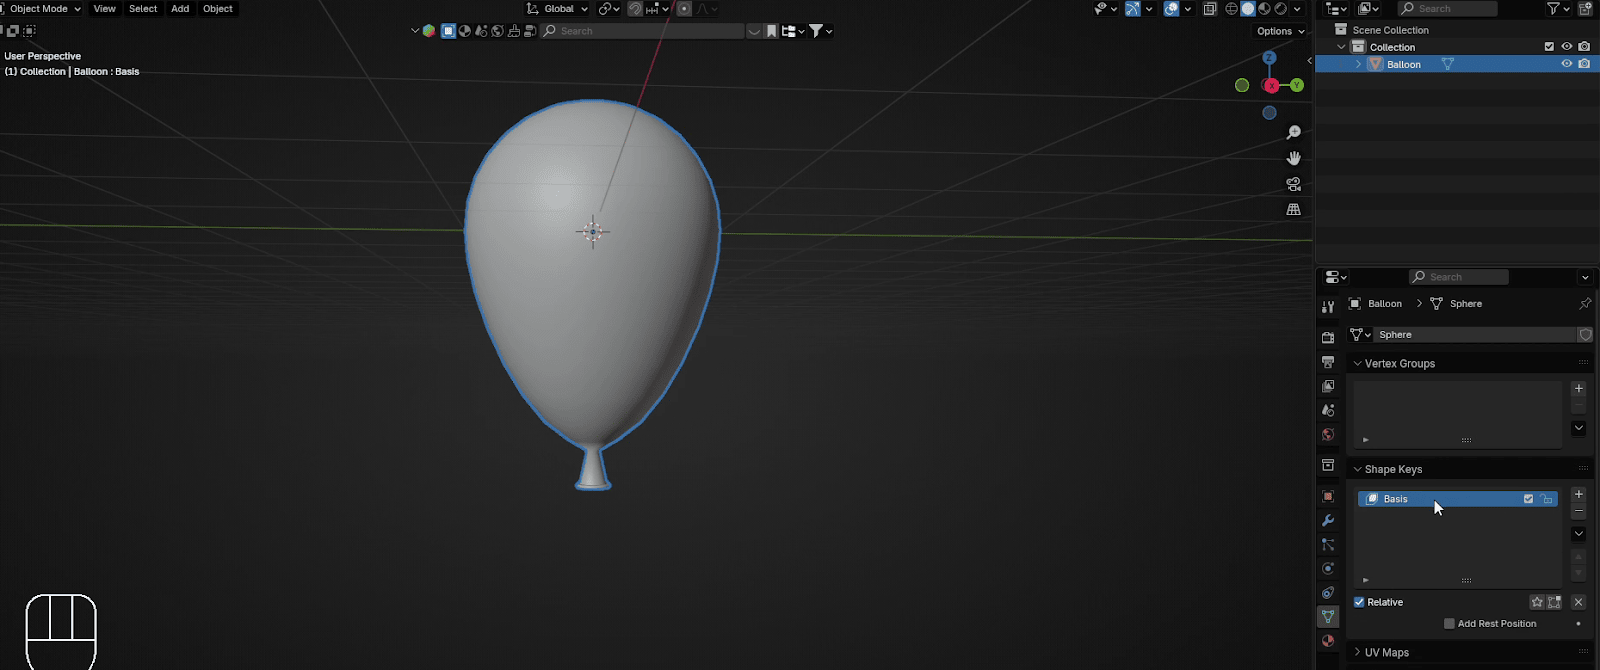The height and width of the screenshot is (670, 1600).
Task: Hide the Balloon object in viewport
Action: [x=1566, y=64]
